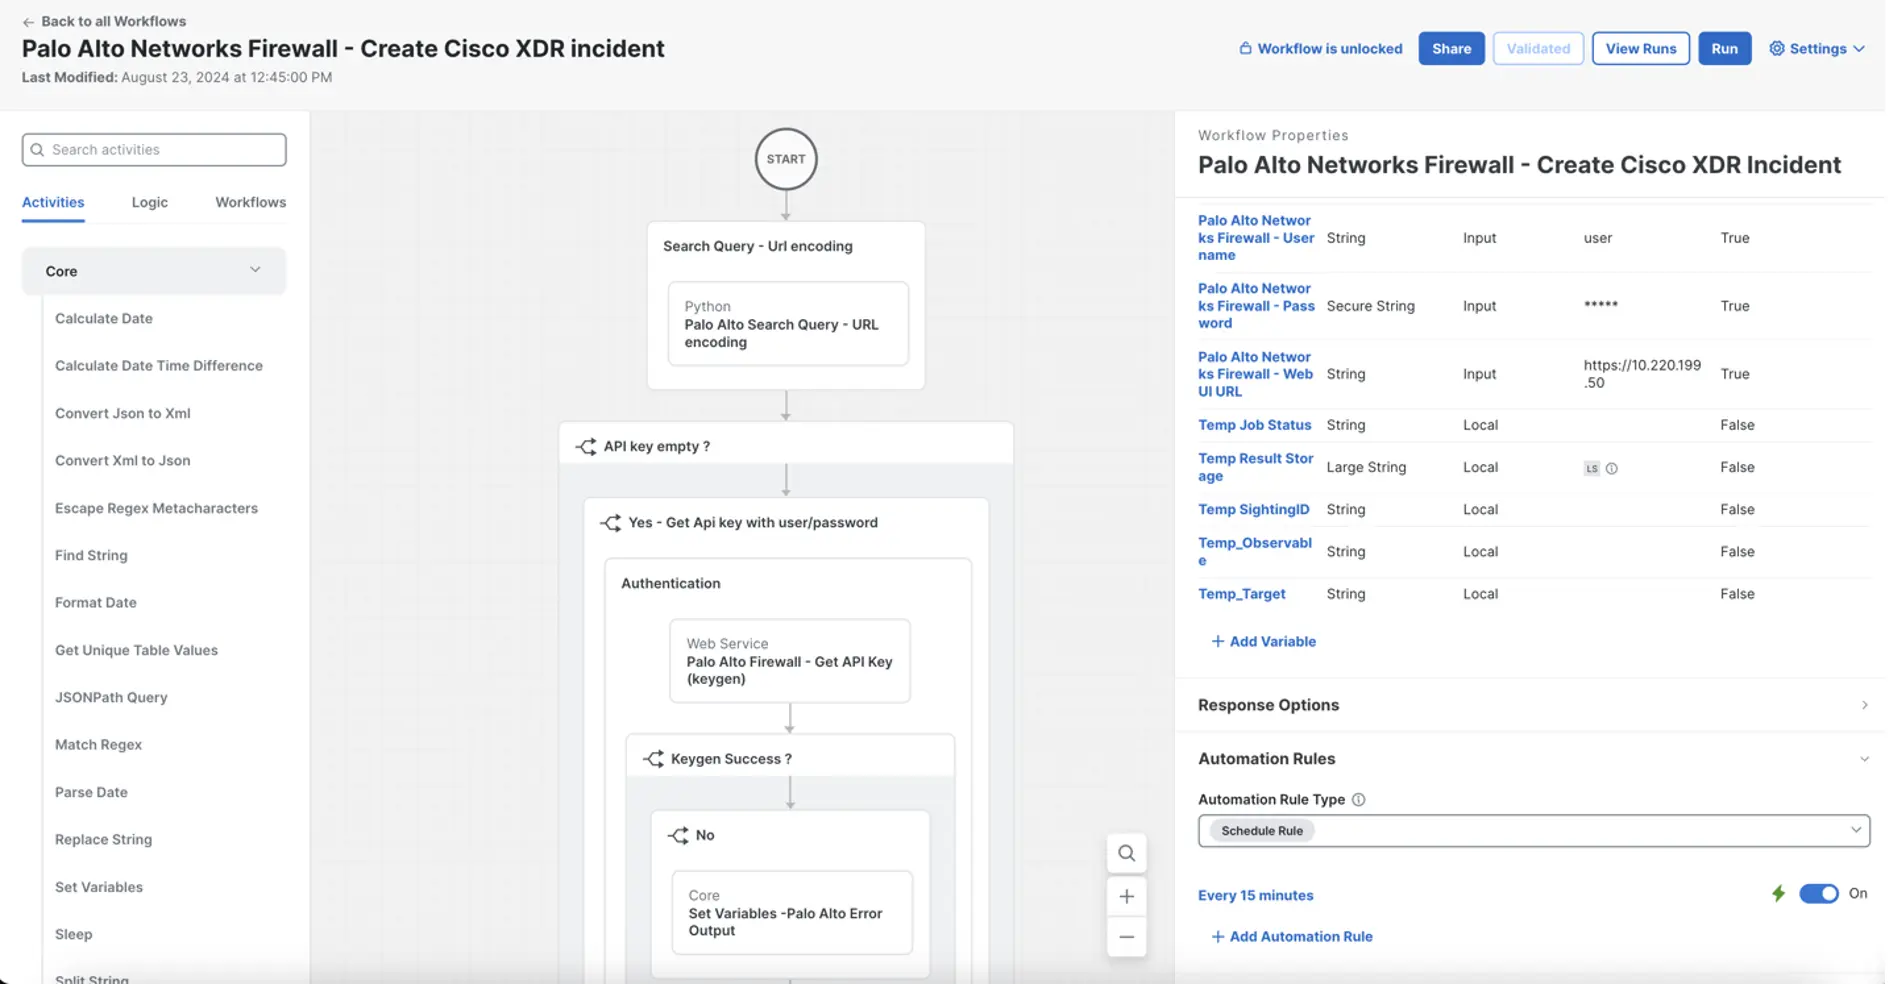Click the Add Variable link

[x=1263, y=641]
